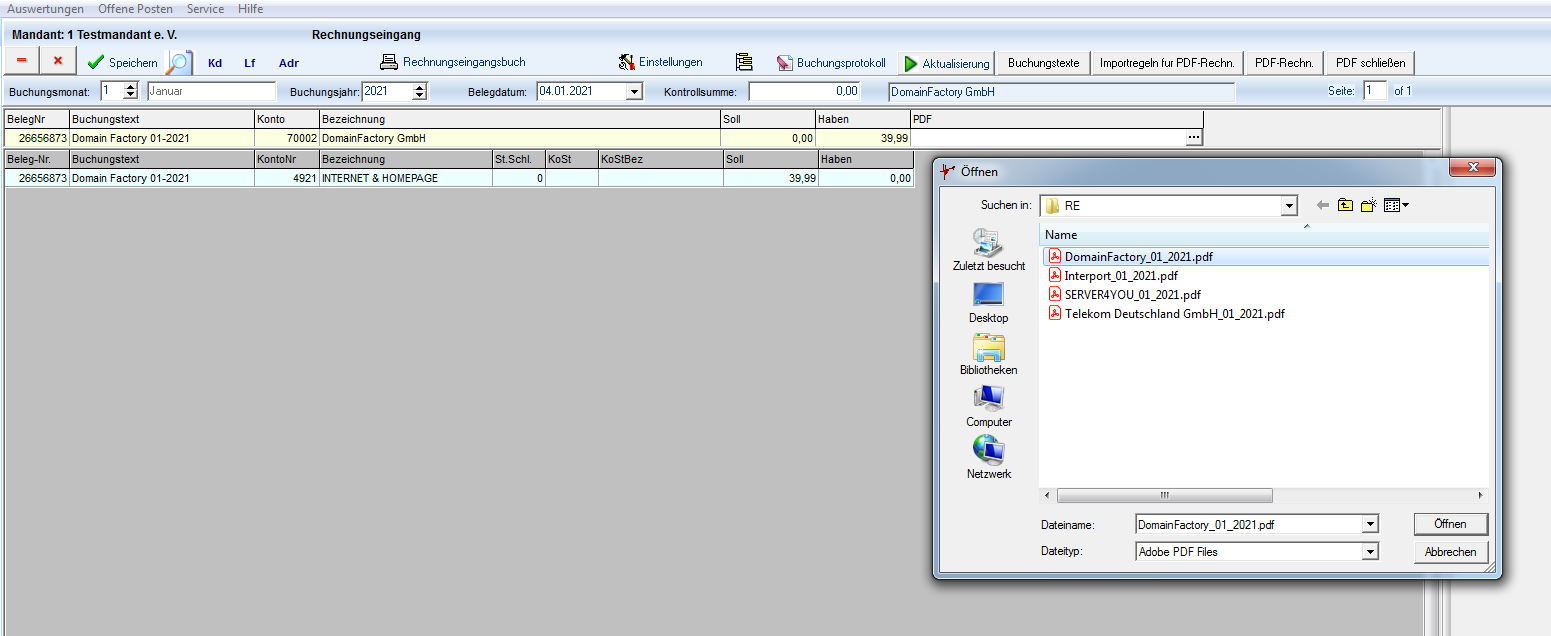The width and height of the screenshot is (1551, 636).
Task: Go back in the Öffnen dialog
Action: pos(1323,205)
